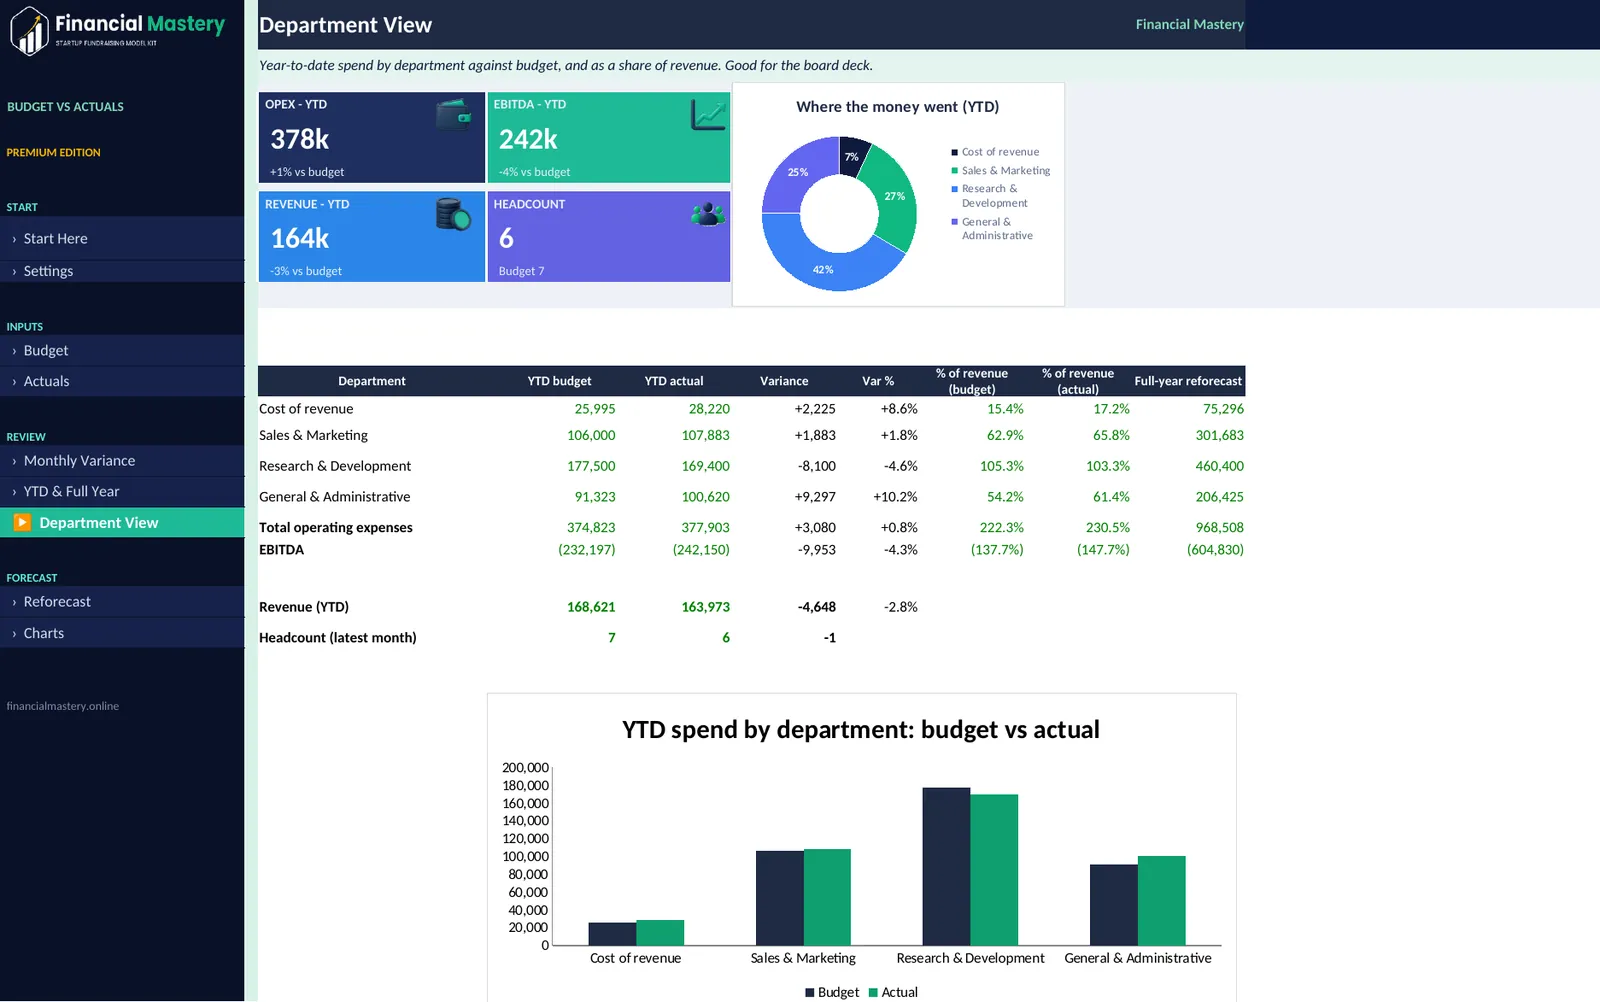Image resolution: width=1600 pixels, height=1002 pixels.
Task: Click the Cost of revenue legend swatch
Action: point(954,152)
